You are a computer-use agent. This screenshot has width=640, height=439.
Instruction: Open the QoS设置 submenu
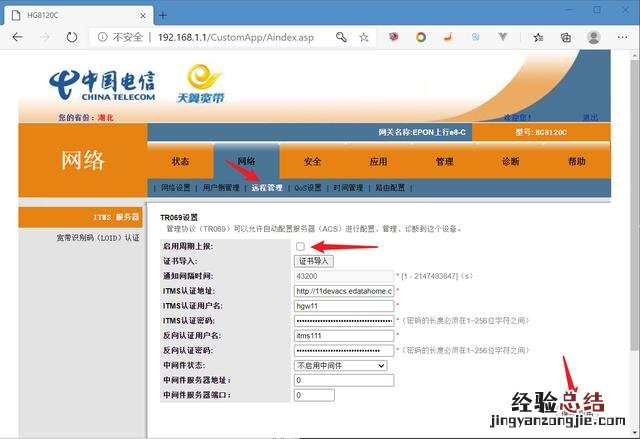click(308, 188)
